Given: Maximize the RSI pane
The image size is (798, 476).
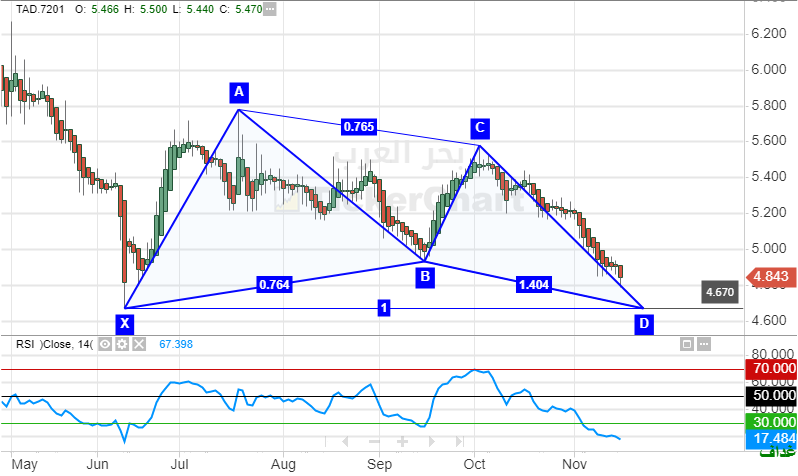Looking at the screenshot, I should coord(687,344).
